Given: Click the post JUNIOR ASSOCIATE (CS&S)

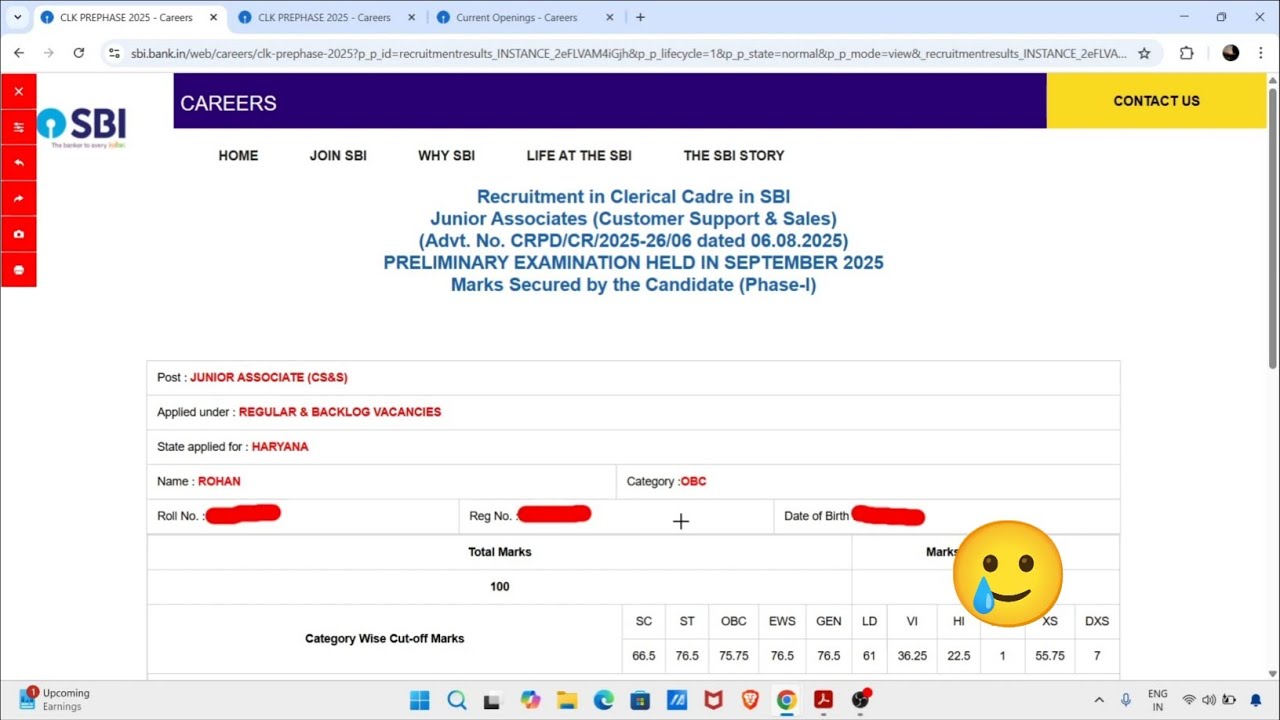Looking at the screenshot, I should click(x=269, y=377).
